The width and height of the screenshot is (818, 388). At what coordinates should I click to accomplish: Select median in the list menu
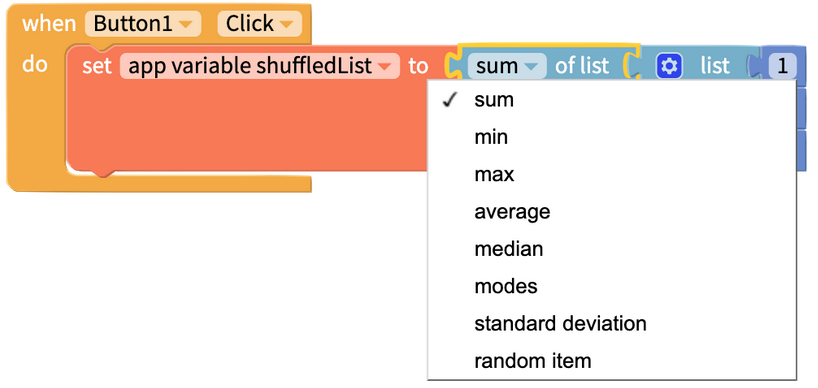(612, 249)
